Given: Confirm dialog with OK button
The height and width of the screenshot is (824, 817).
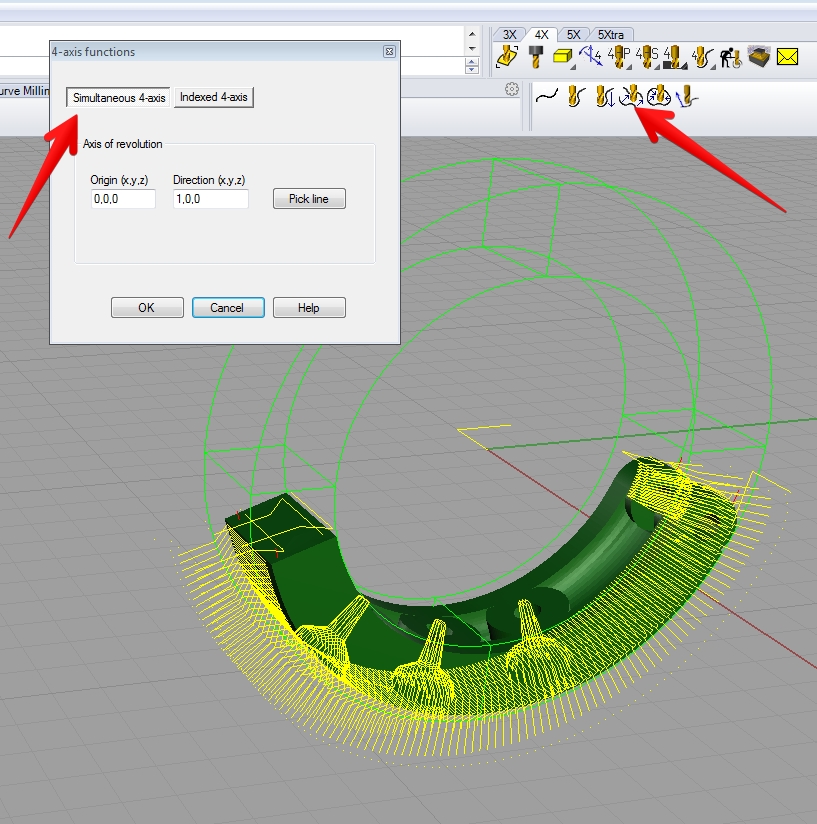Looking at the screenshot, I should [147, 308].
